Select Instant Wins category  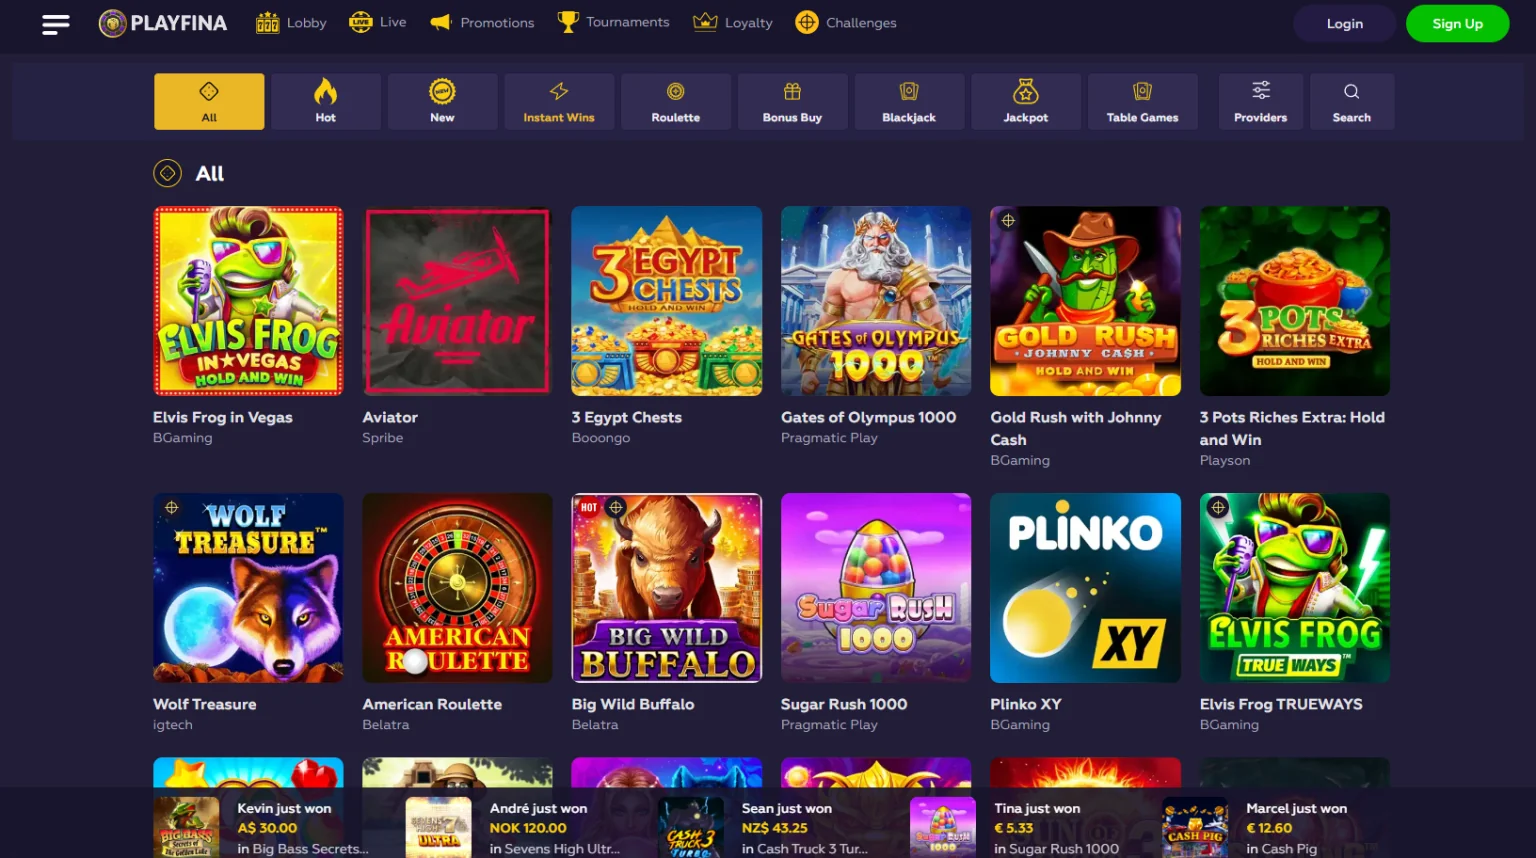click(559, 101)
